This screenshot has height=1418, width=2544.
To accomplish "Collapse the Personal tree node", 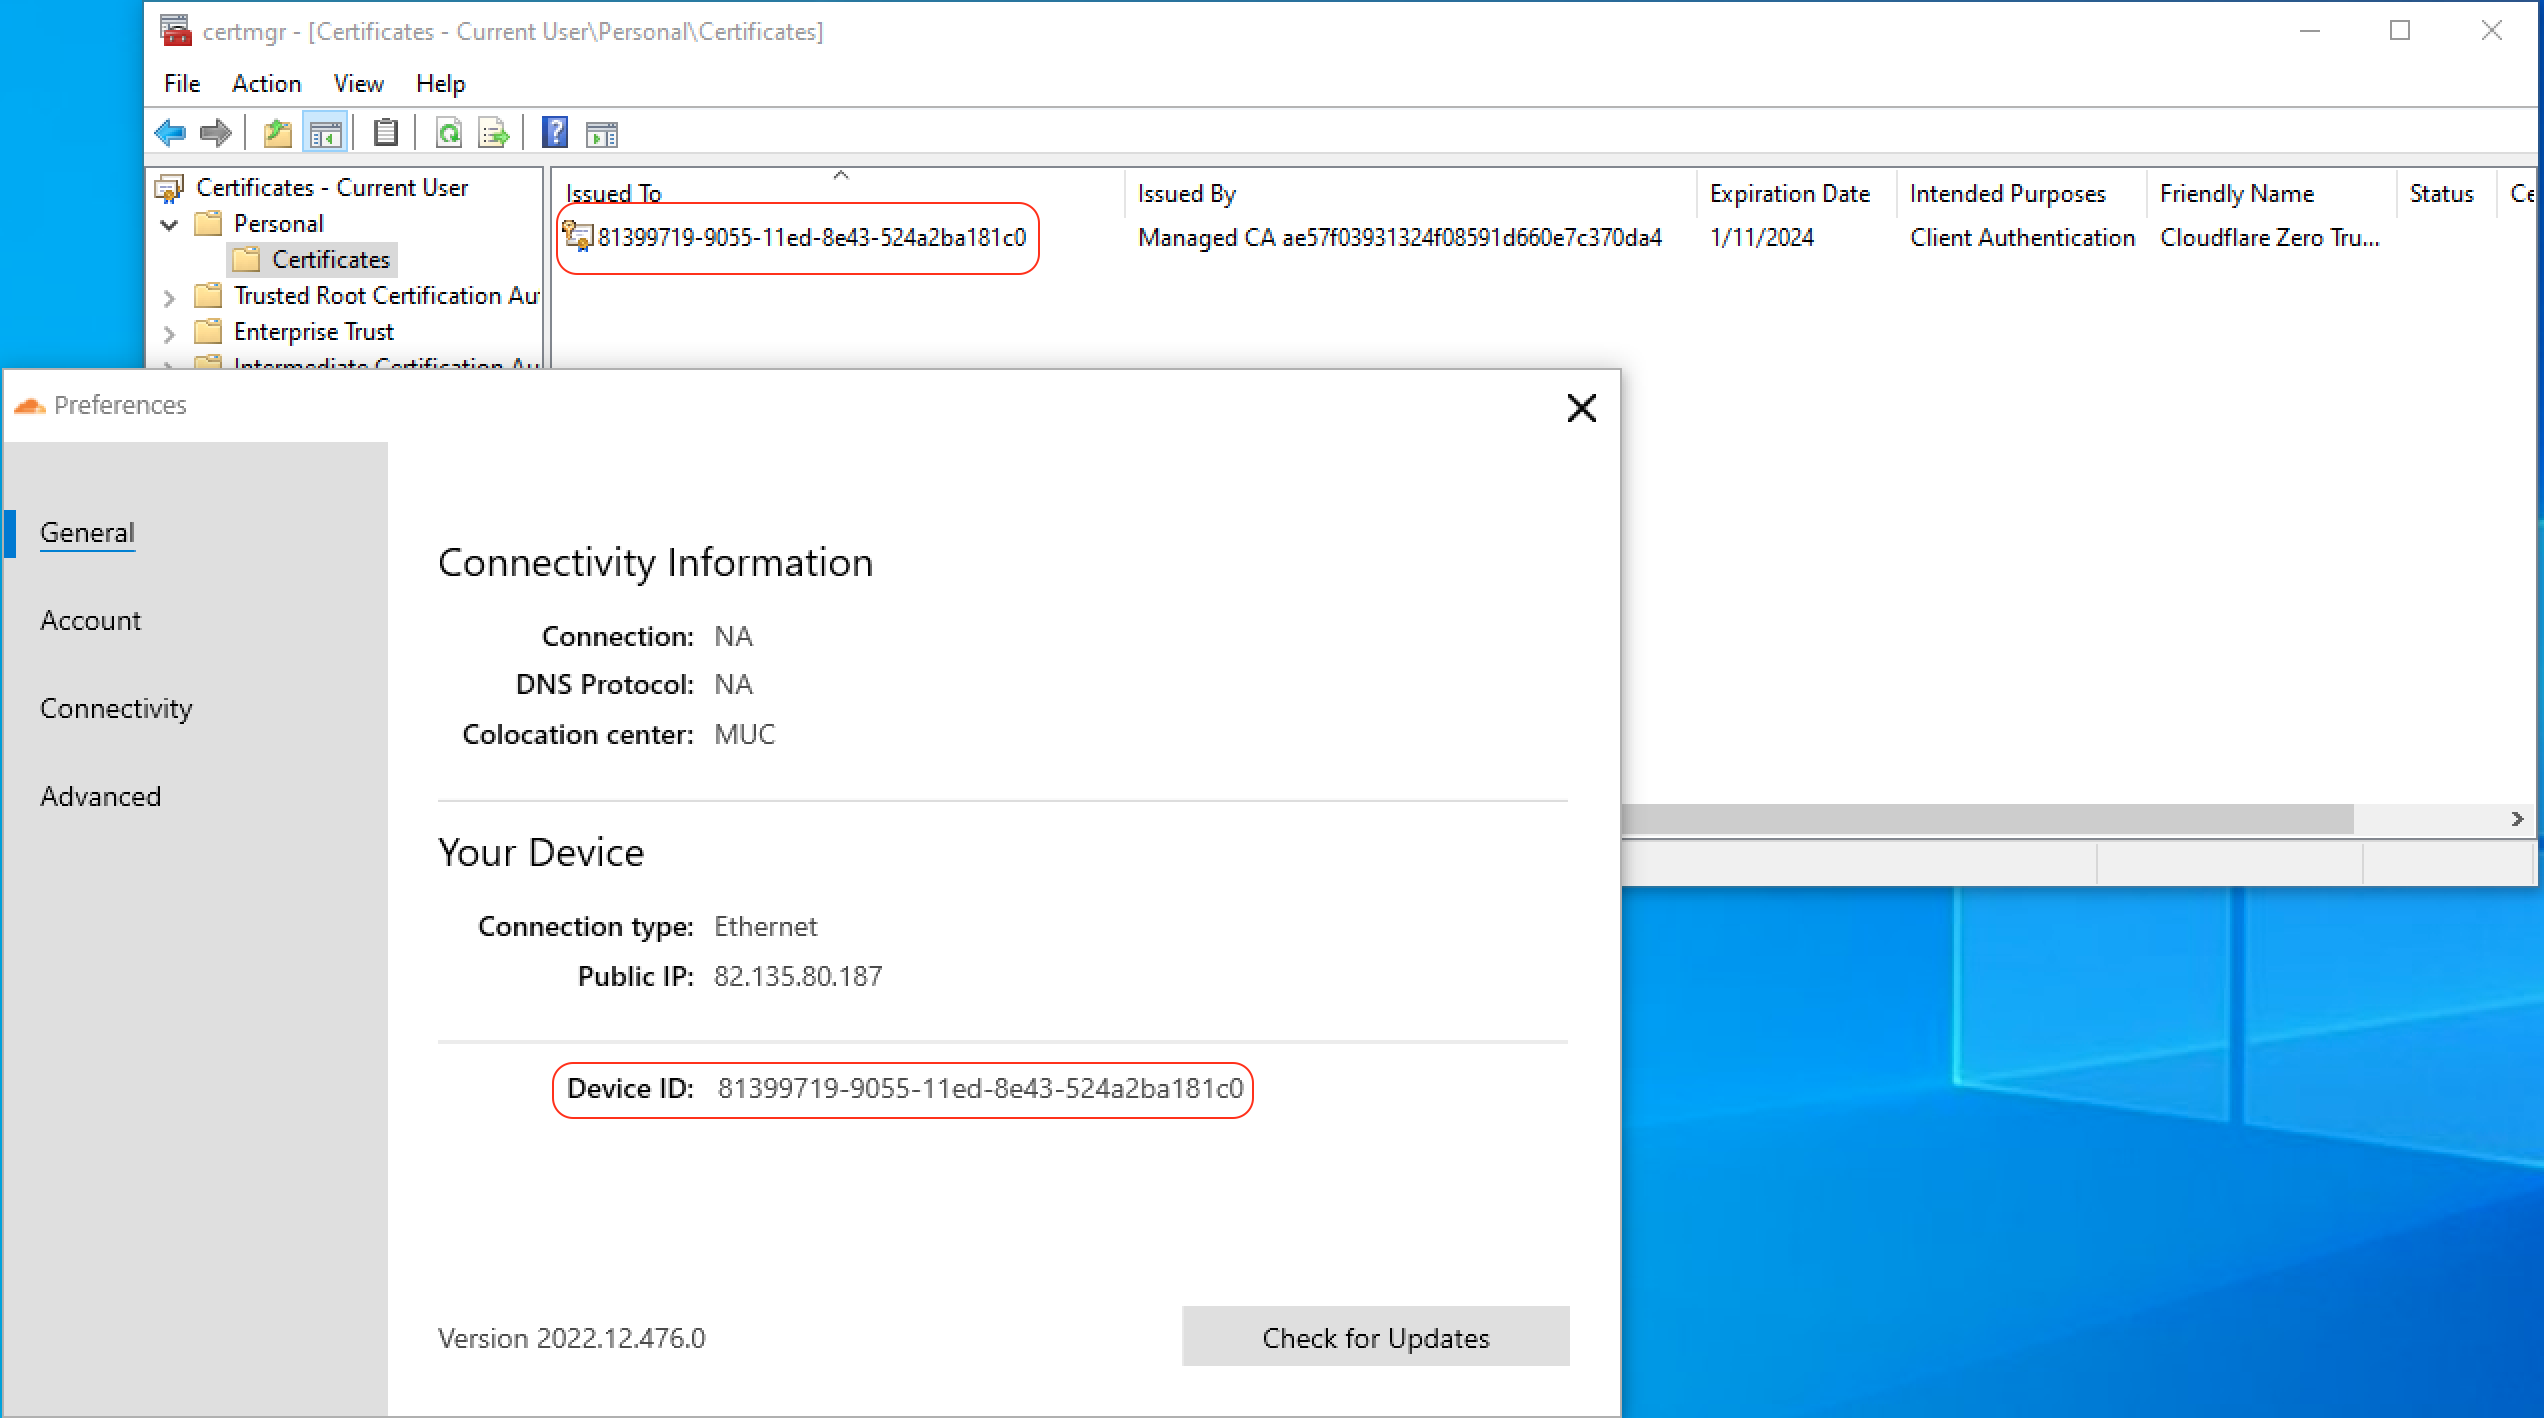I will coord(169,224).
